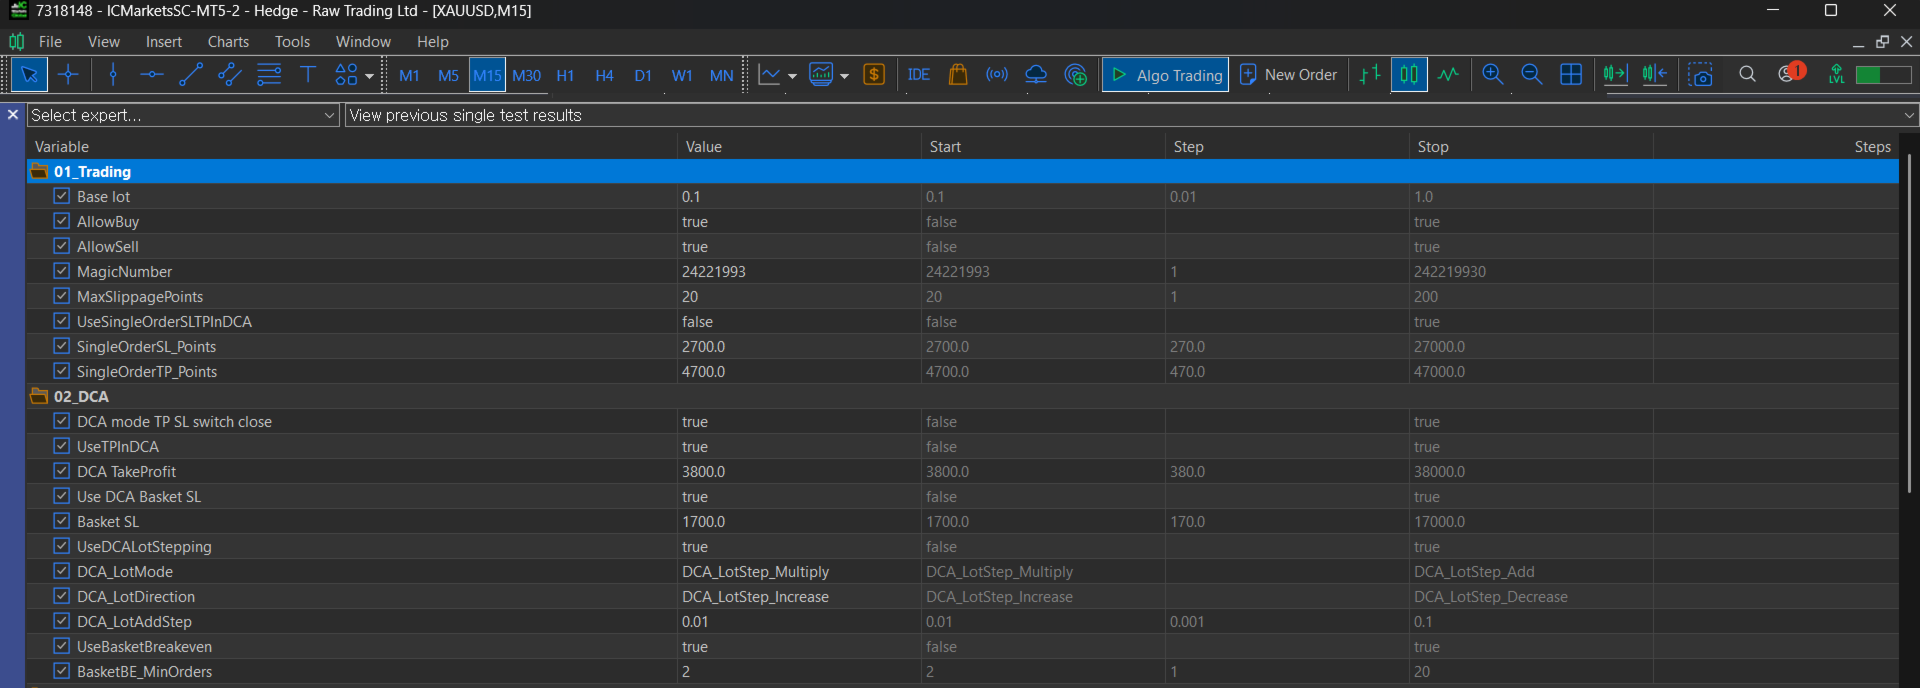Open the Charts menu
Screen dimensions: 1920x688
point(228,42)
